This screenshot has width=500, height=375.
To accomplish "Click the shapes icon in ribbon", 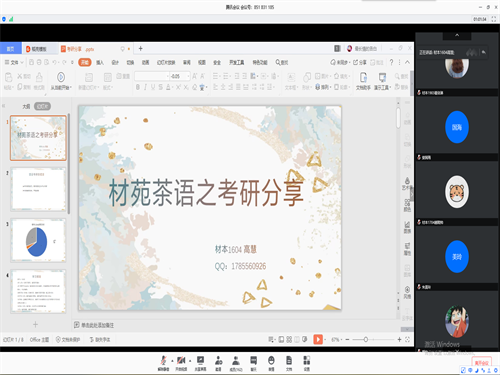I will pos(306,77).
